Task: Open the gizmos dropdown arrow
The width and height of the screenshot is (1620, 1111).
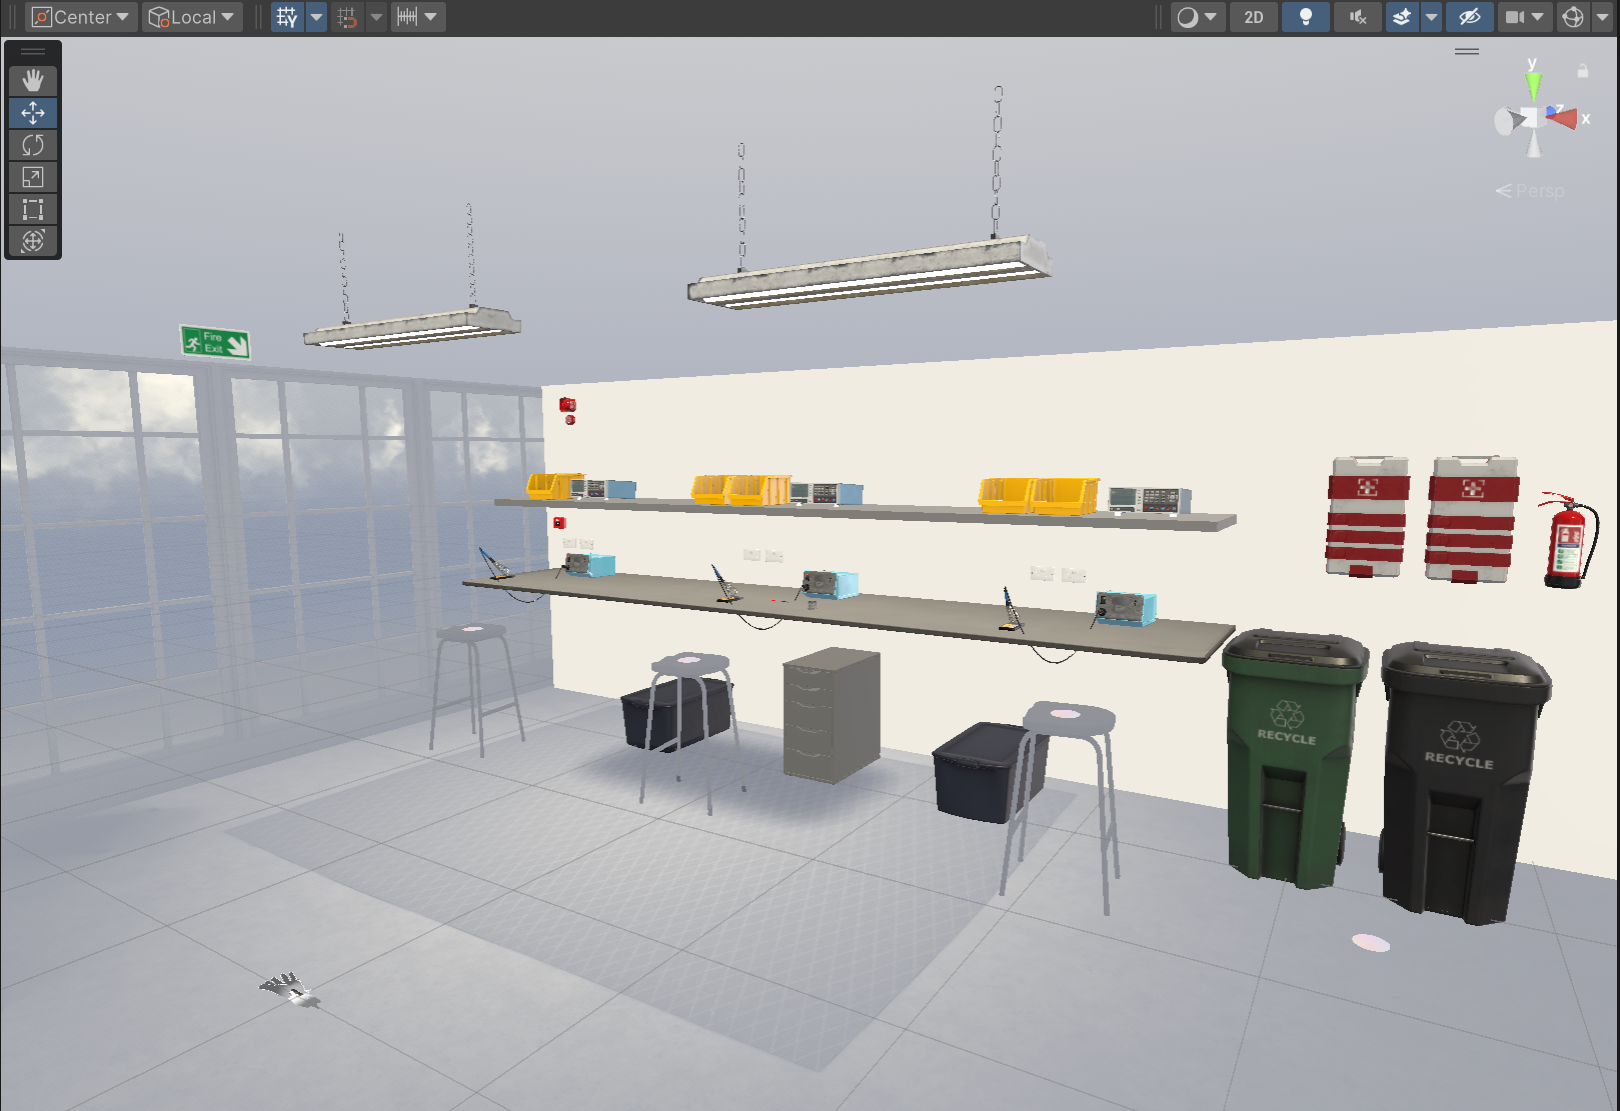Action: [1602, 17]
